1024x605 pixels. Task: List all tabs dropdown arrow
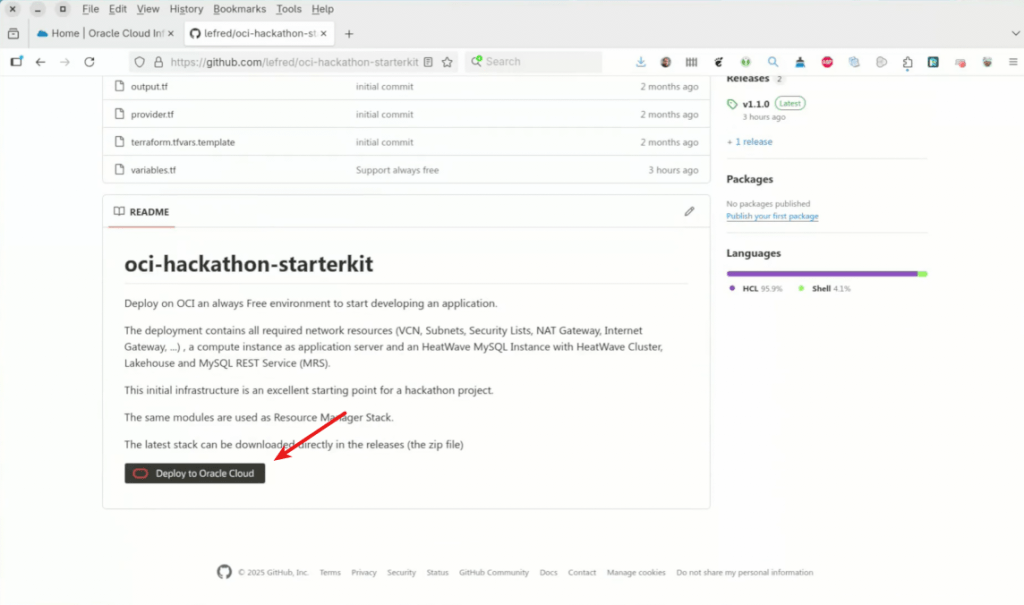point(1016,33)
